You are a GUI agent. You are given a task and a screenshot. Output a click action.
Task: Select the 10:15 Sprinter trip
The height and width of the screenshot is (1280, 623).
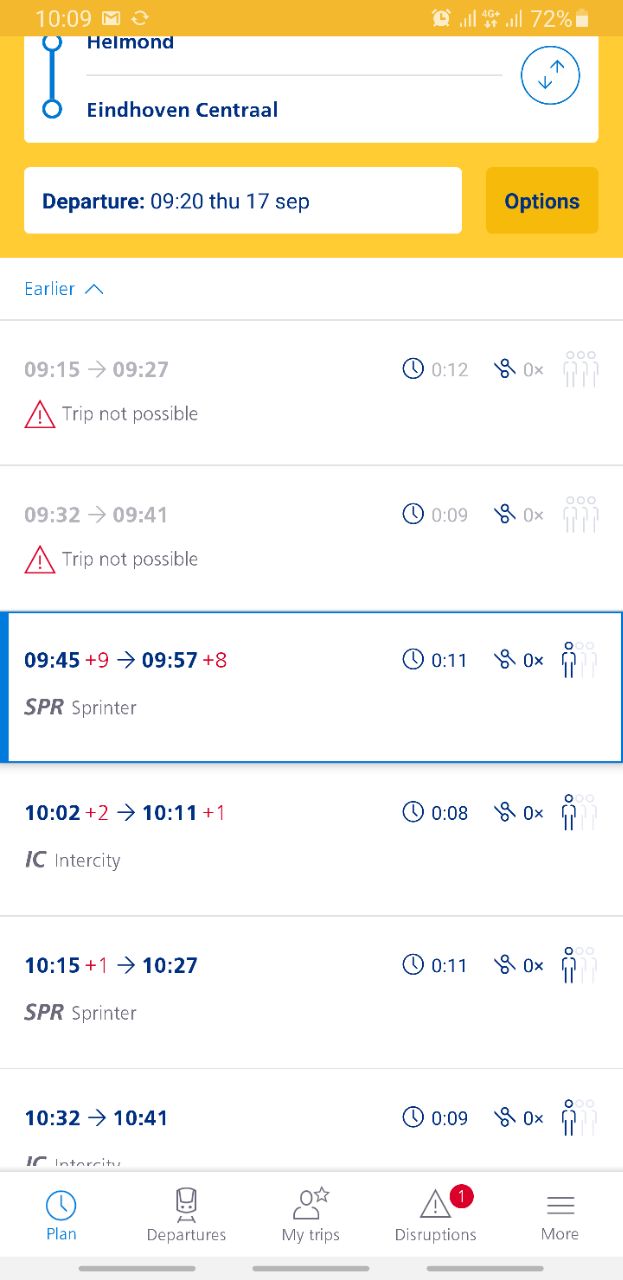point(250,990)
